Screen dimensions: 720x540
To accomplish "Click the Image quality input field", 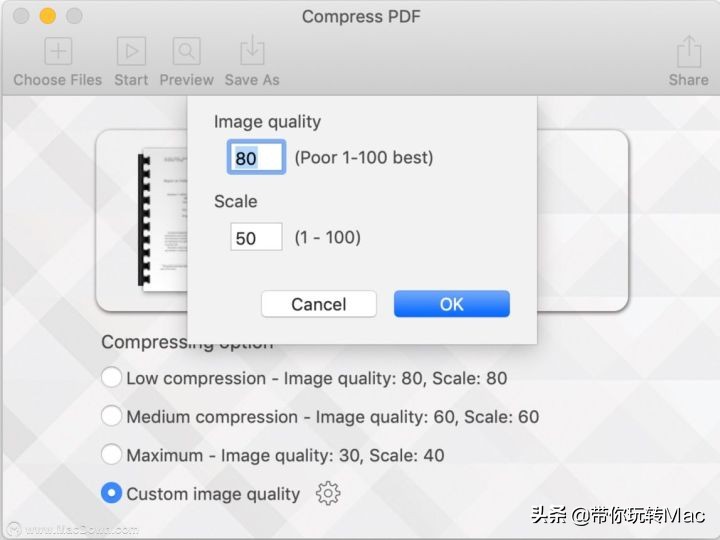I will pos(256,157).
